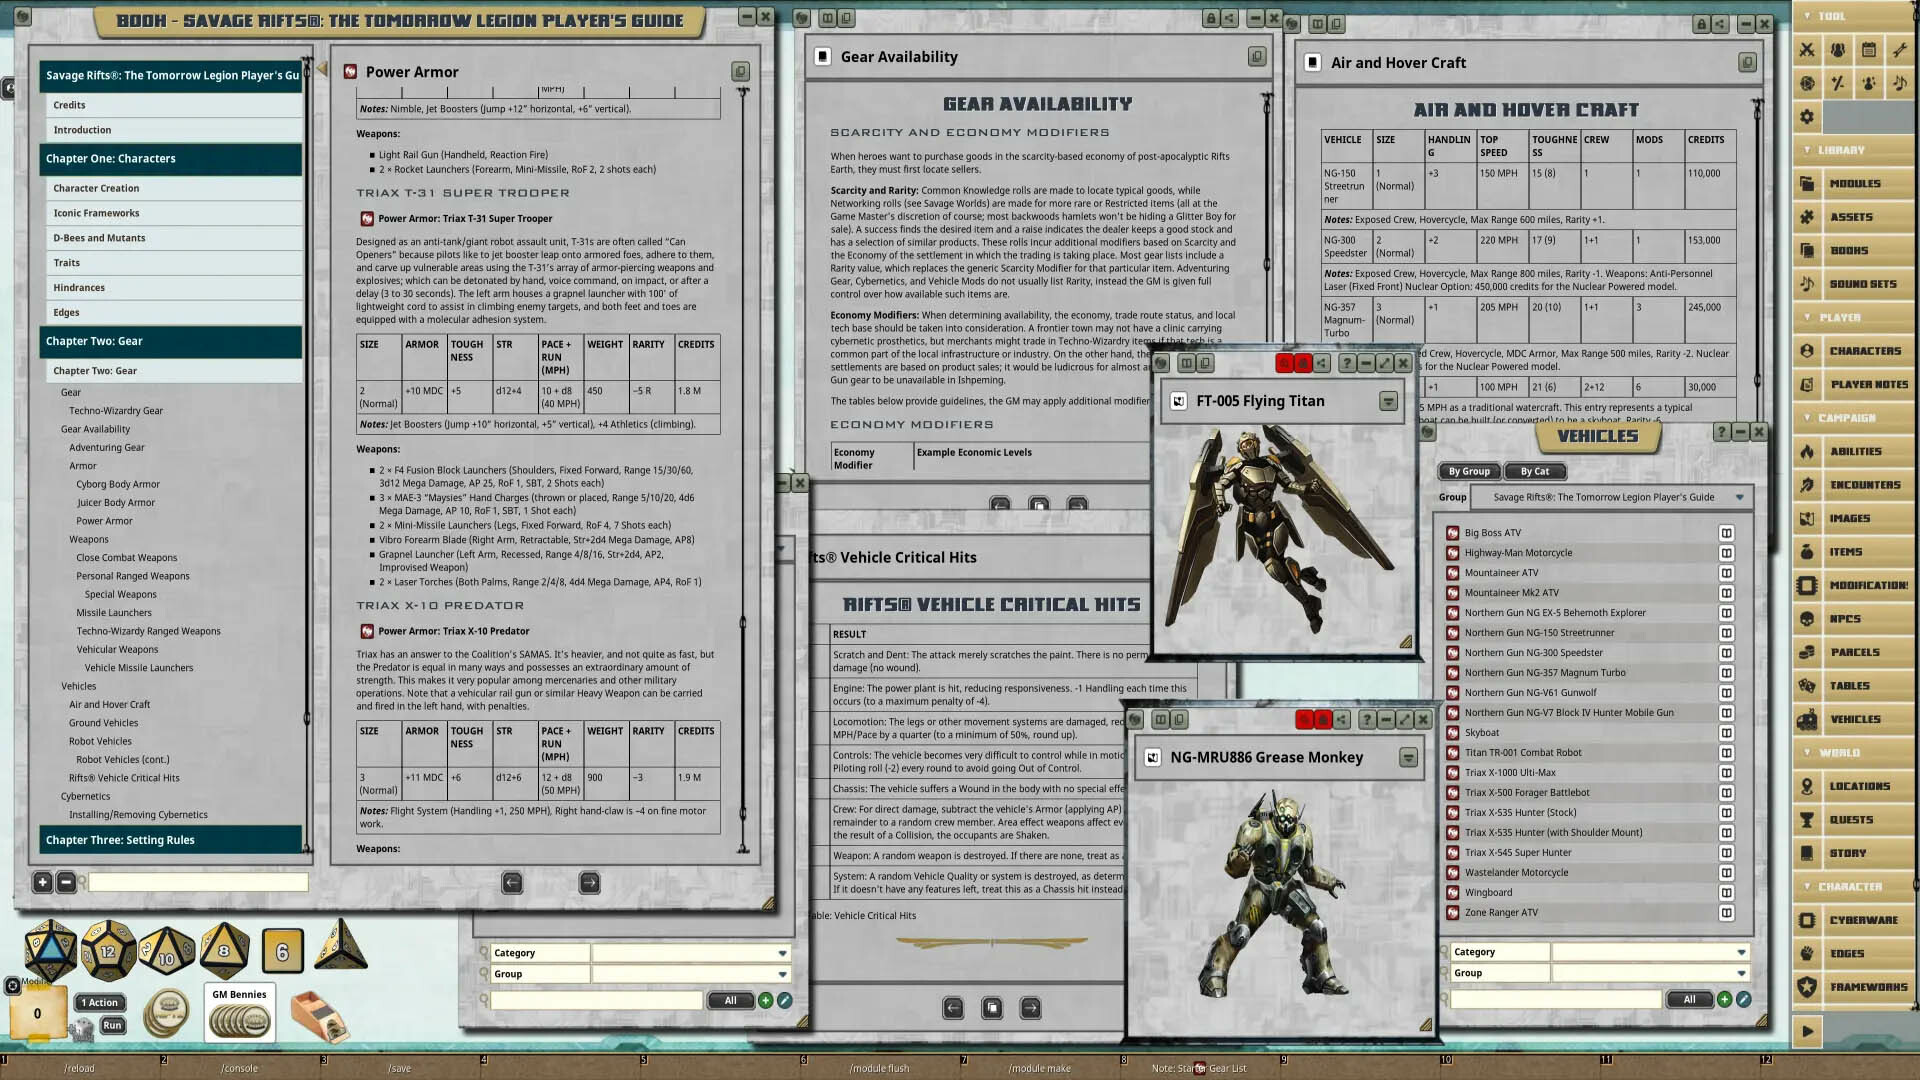Roll the d12 die icon
The width and height of the screenshot is (1920, 1080).
coord(108,951)
